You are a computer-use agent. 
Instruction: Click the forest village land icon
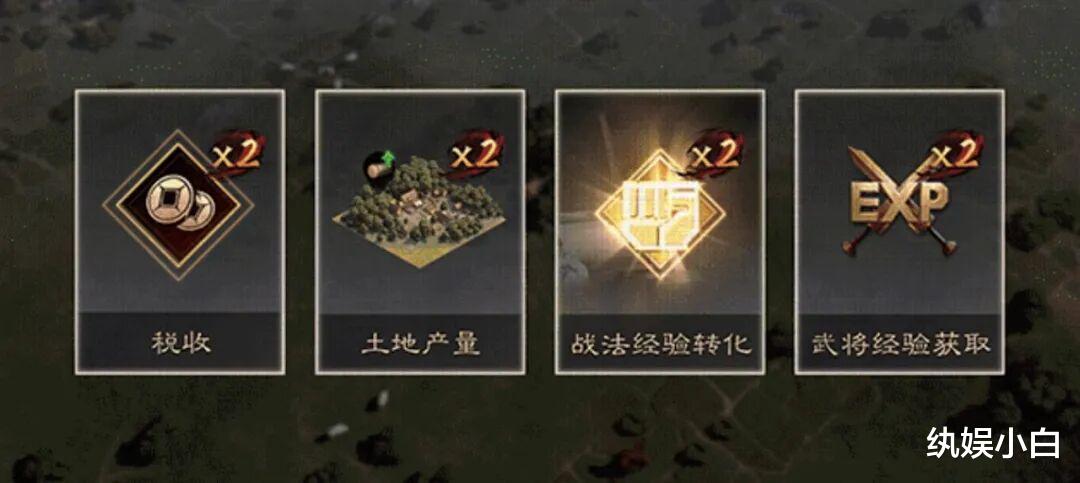coord(419,209)
